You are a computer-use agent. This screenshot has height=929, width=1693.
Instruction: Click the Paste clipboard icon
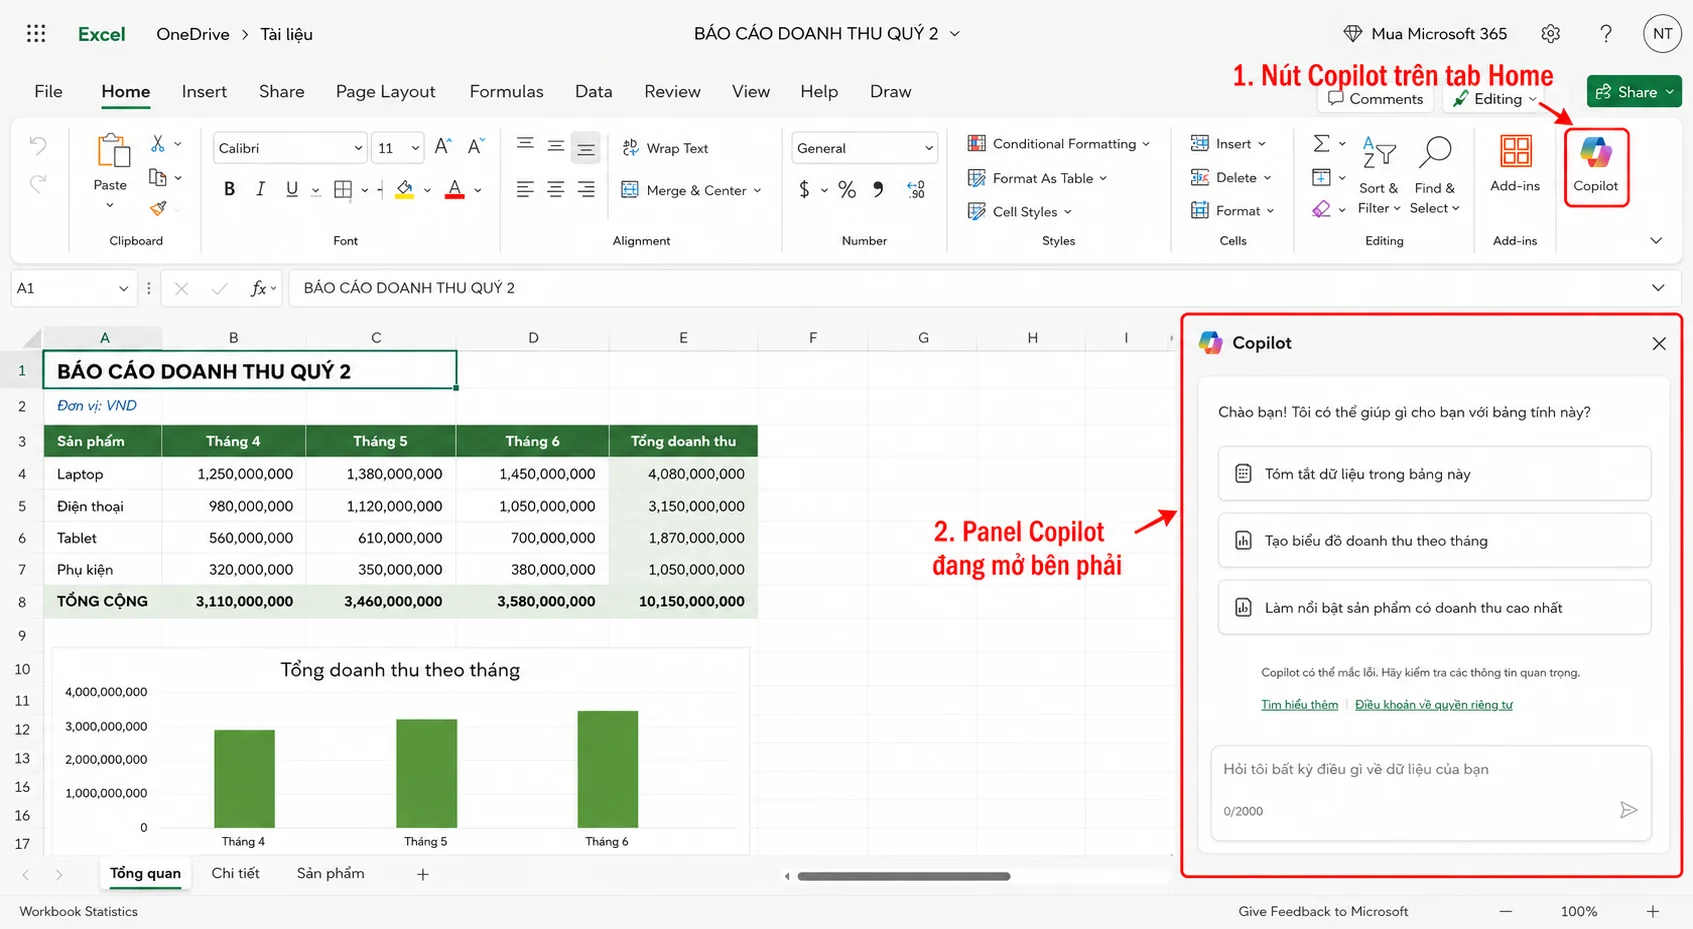[113, 150]
